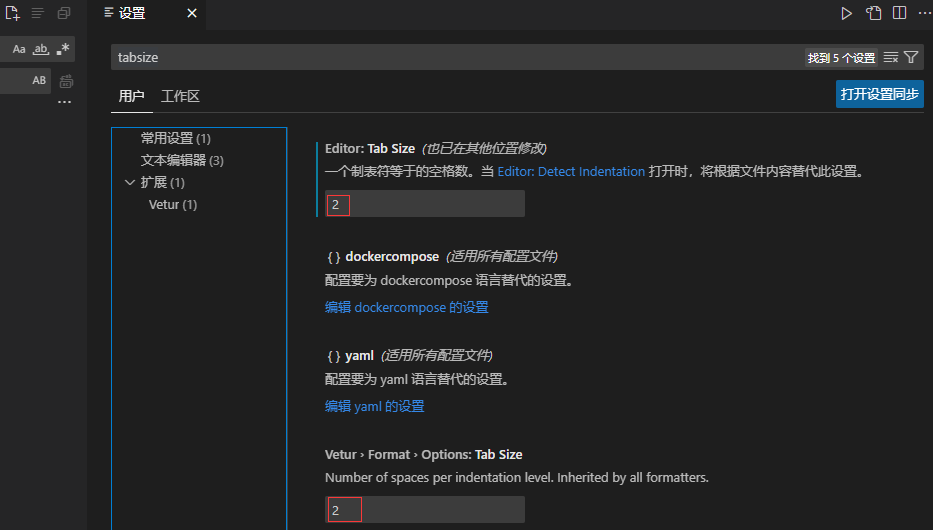Toggle Use Regular Expression option
Screen dimensions: 933x530
[63, 49]
